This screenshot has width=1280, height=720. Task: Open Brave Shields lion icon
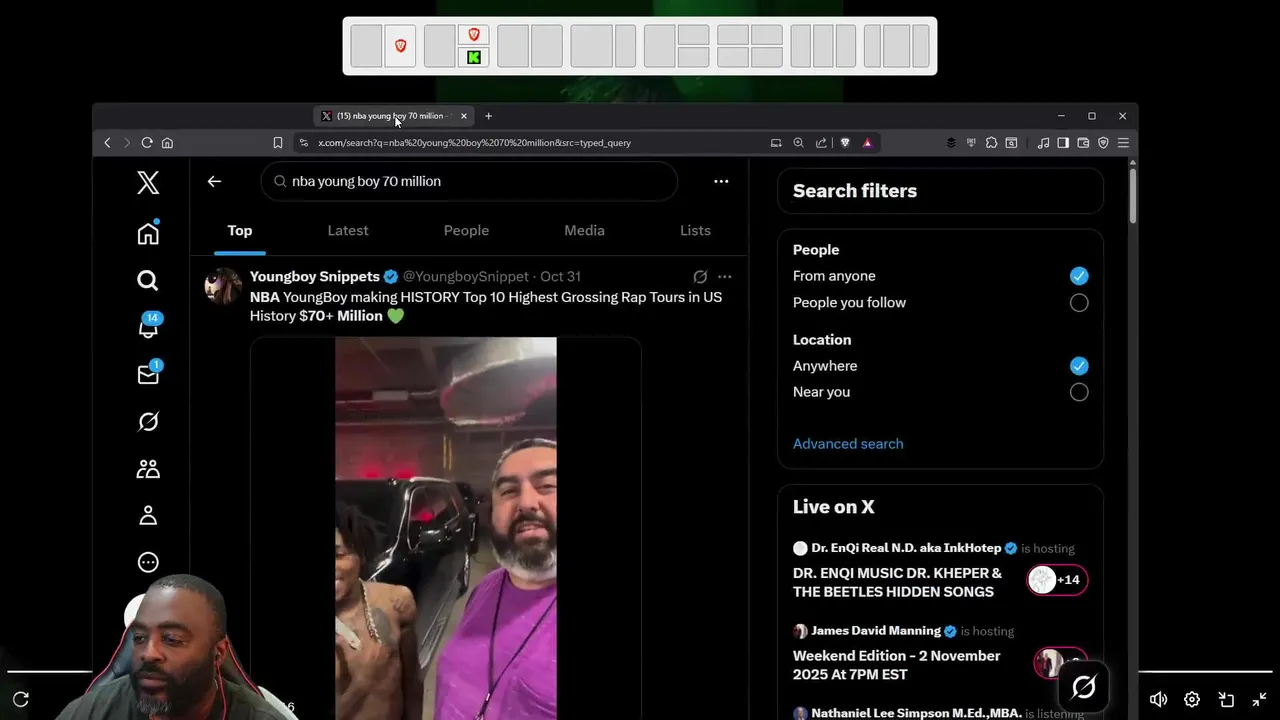(x=845, y=143)
